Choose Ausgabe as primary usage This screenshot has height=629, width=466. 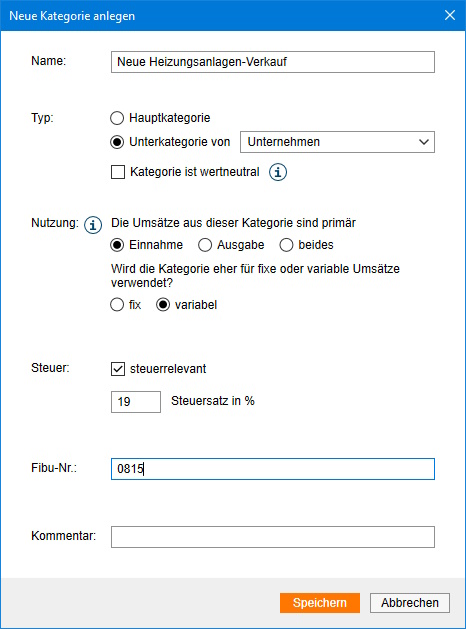[205, 245]
